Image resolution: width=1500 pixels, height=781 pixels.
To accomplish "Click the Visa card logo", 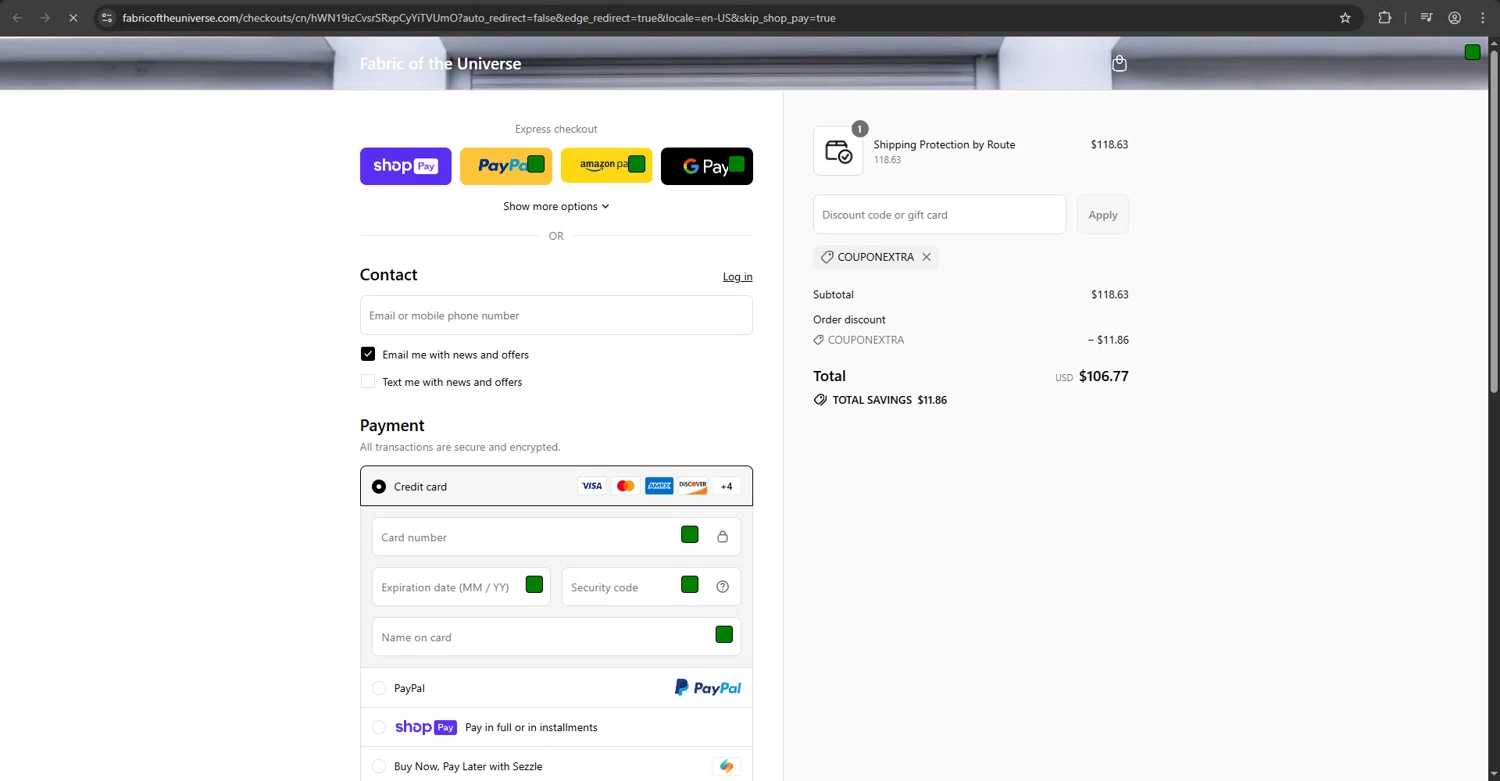I will (x=592, y=486).
